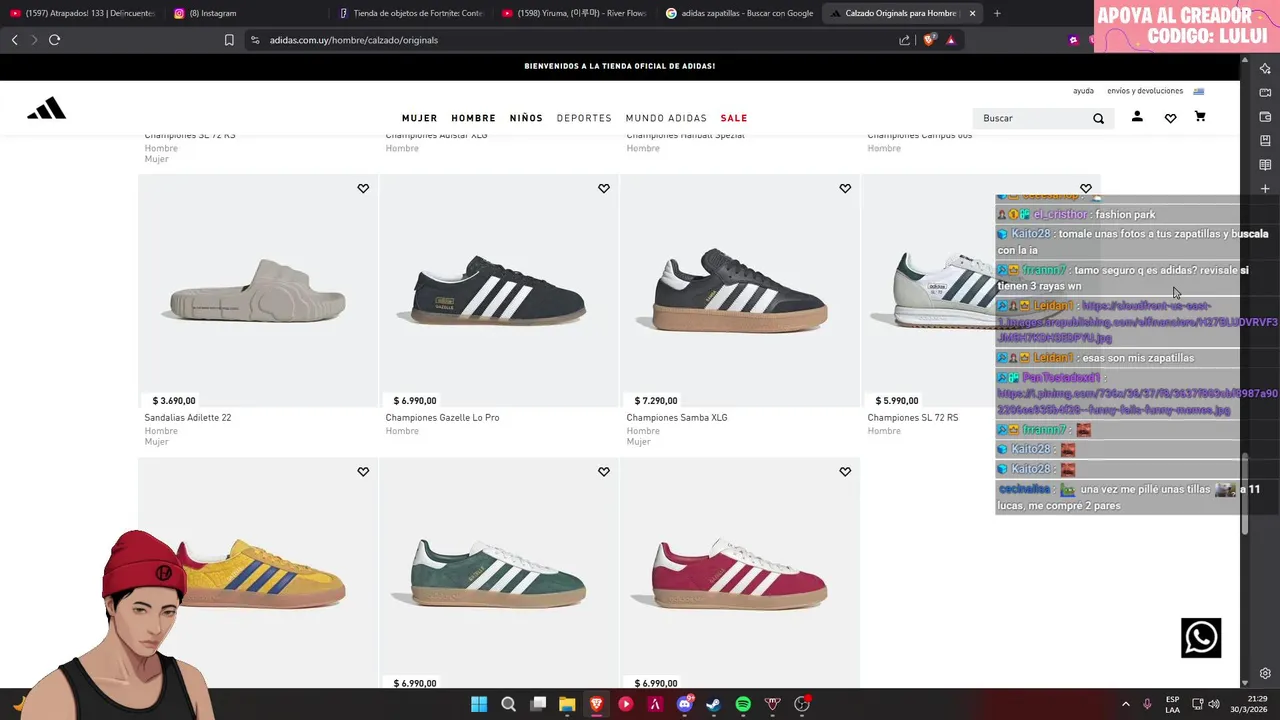This screenshot has width=1280, height=720.
Task: Click the adidas logo to go home
Action: coord(46,109)
